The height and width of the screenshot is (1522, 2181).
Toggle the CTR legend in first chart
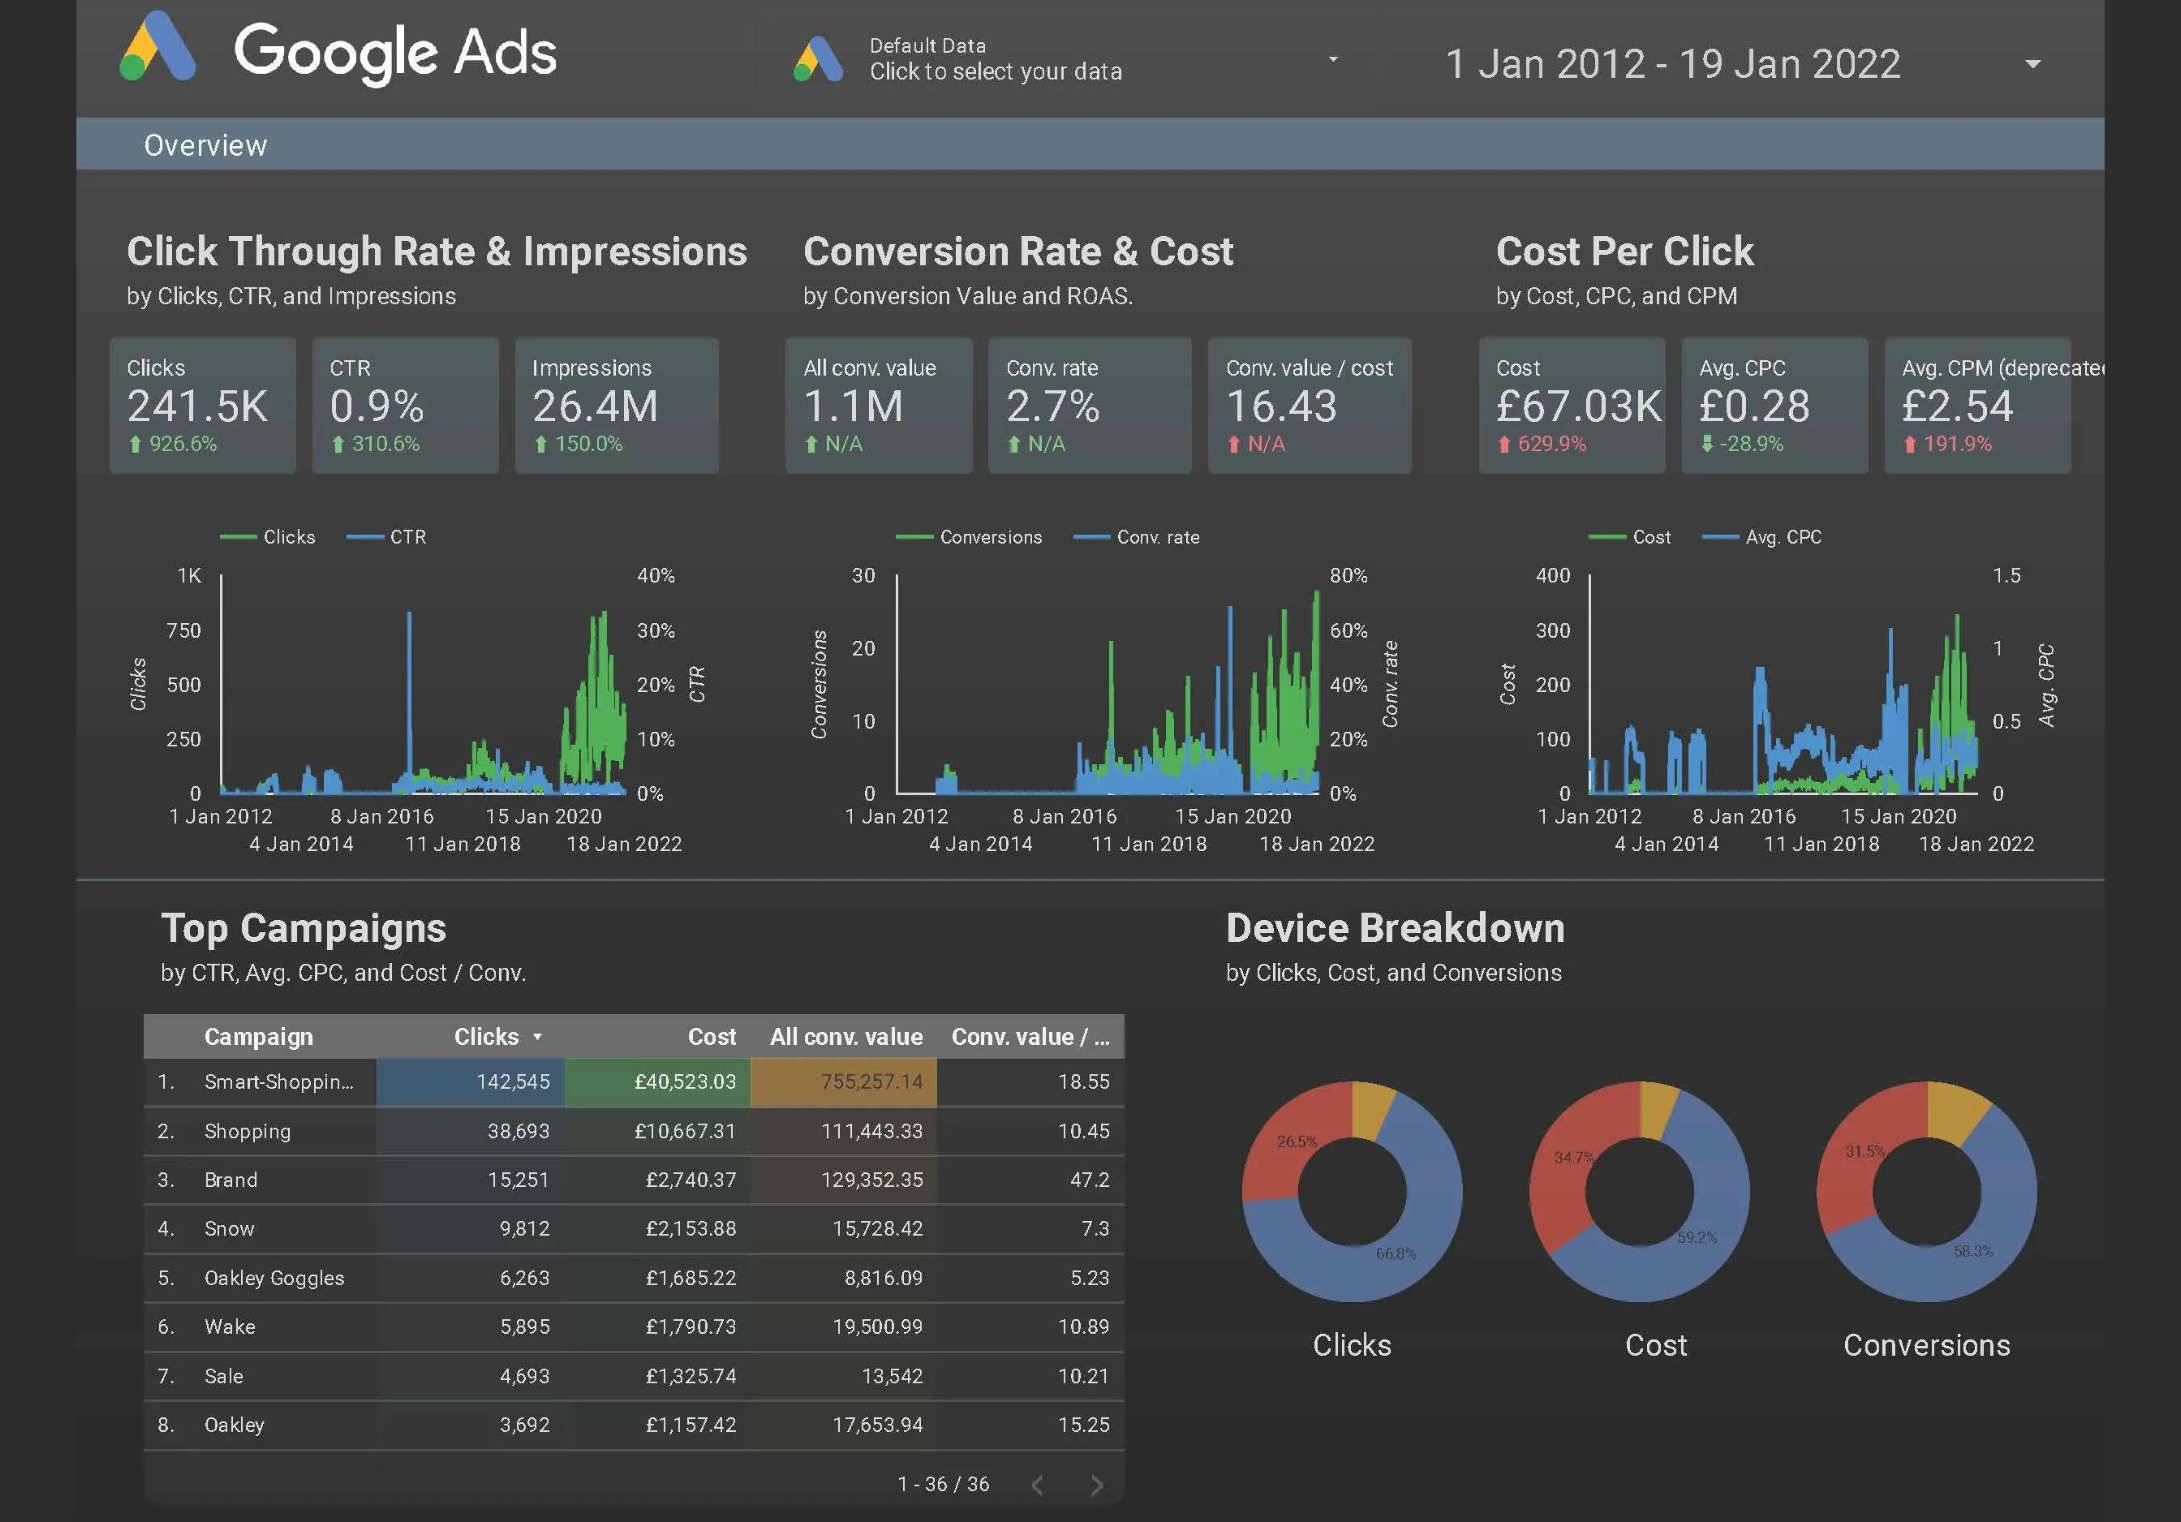click(386, 537)
